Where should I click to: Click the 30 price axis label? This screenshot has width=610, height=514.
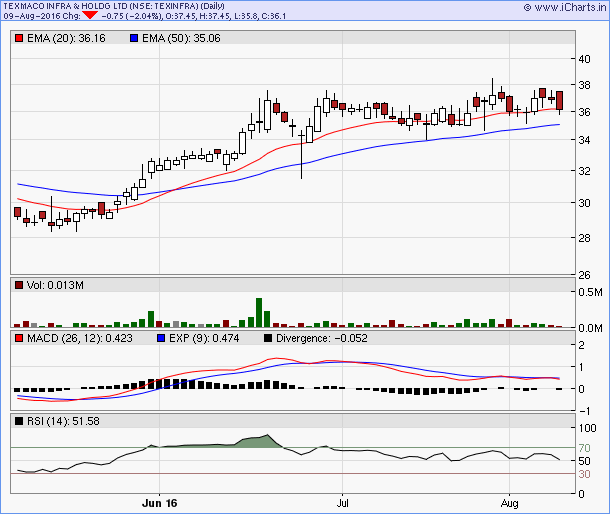(x=584, y=203)
